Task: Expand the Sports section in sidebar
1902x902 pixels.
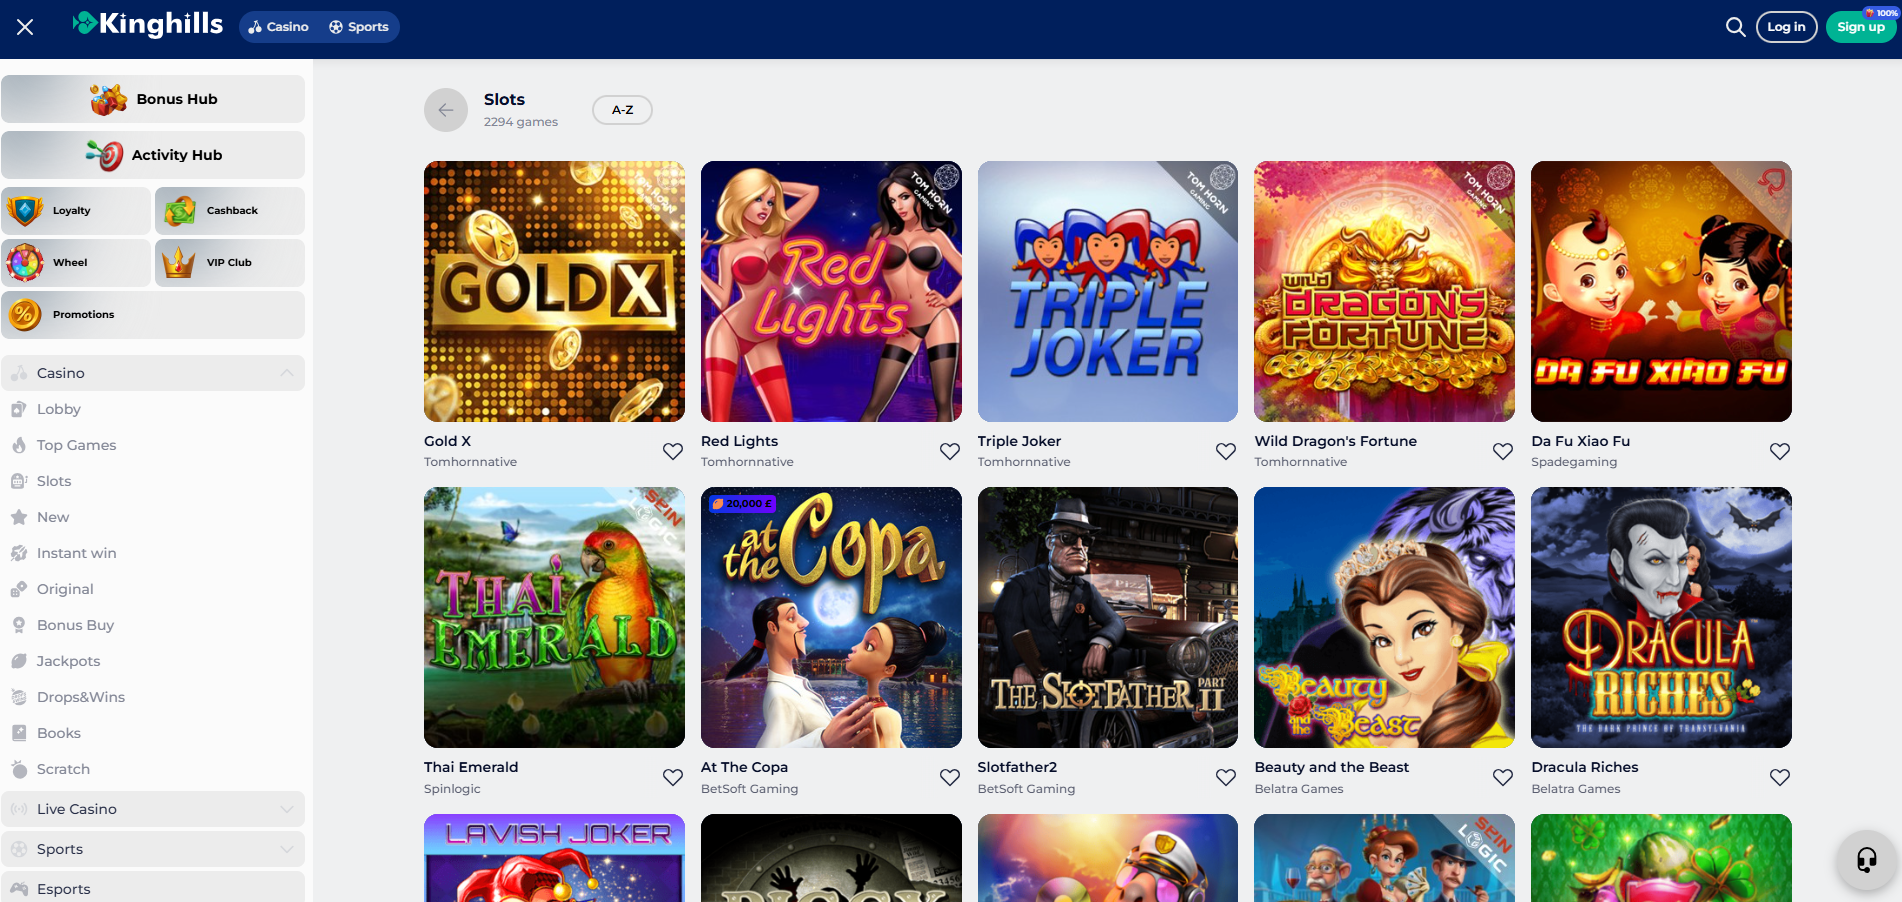Action: (x=288, y=848)
